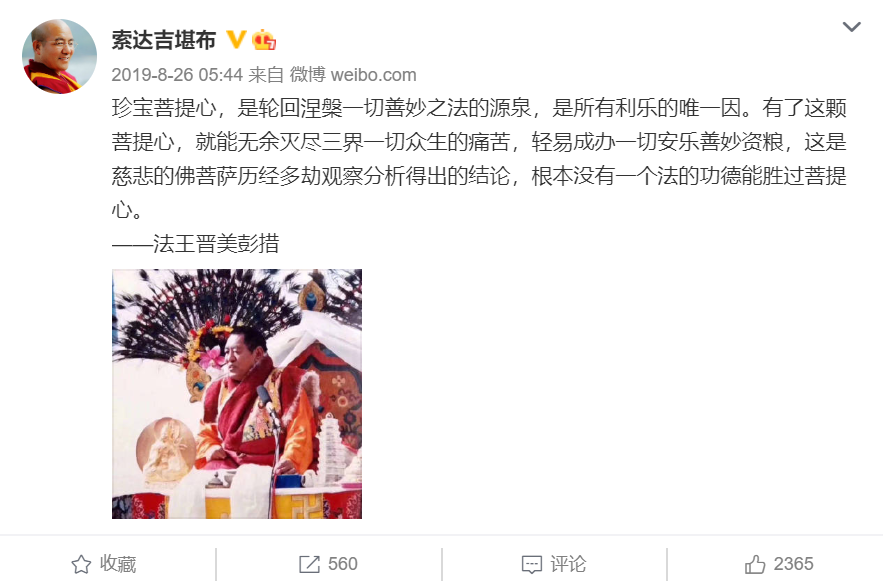
Task: Like the post with thumbs-up icon
Action: [x=755, y=564]
